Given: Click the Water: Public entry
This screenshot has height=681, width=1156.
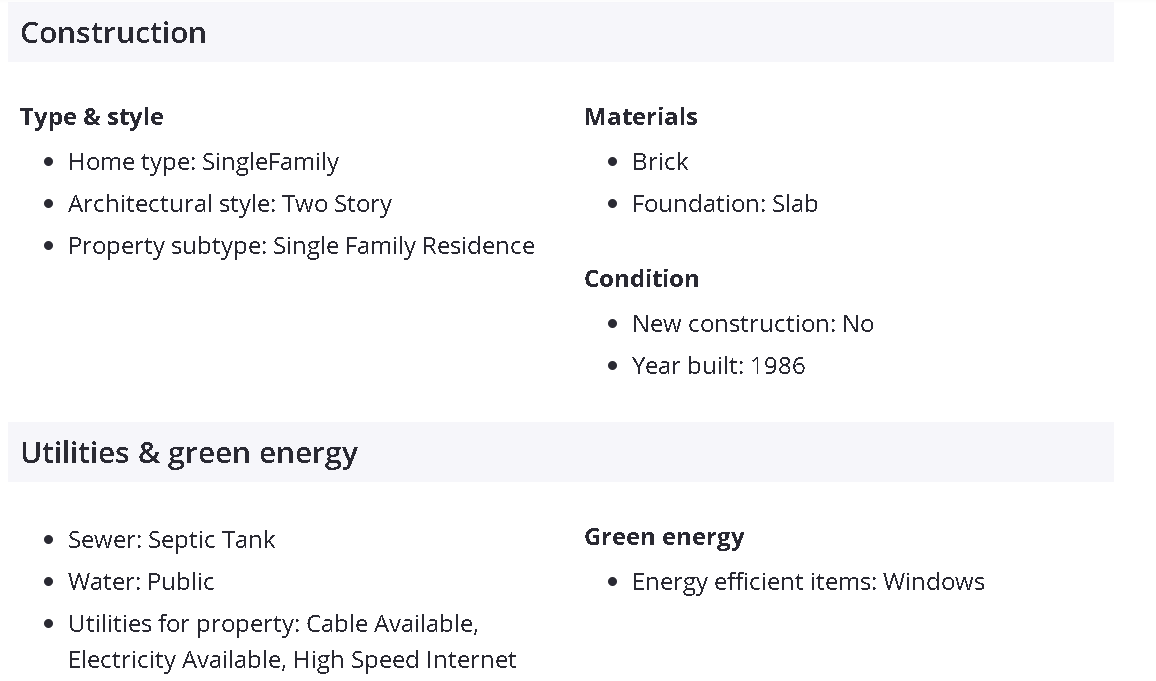Looking at the screenshot, I should pyautogui.click(x=141, y=582).
